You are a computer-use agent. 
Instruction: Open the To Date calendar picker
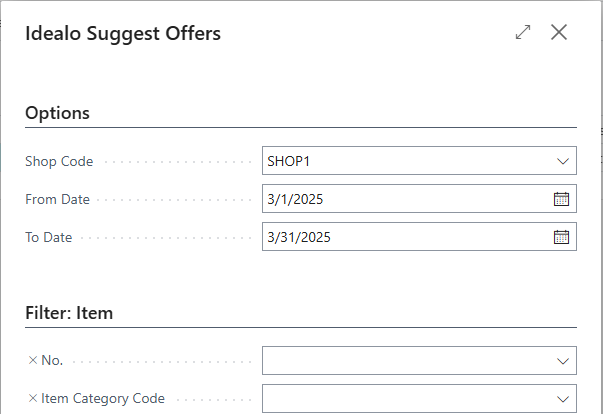point(561,237)
